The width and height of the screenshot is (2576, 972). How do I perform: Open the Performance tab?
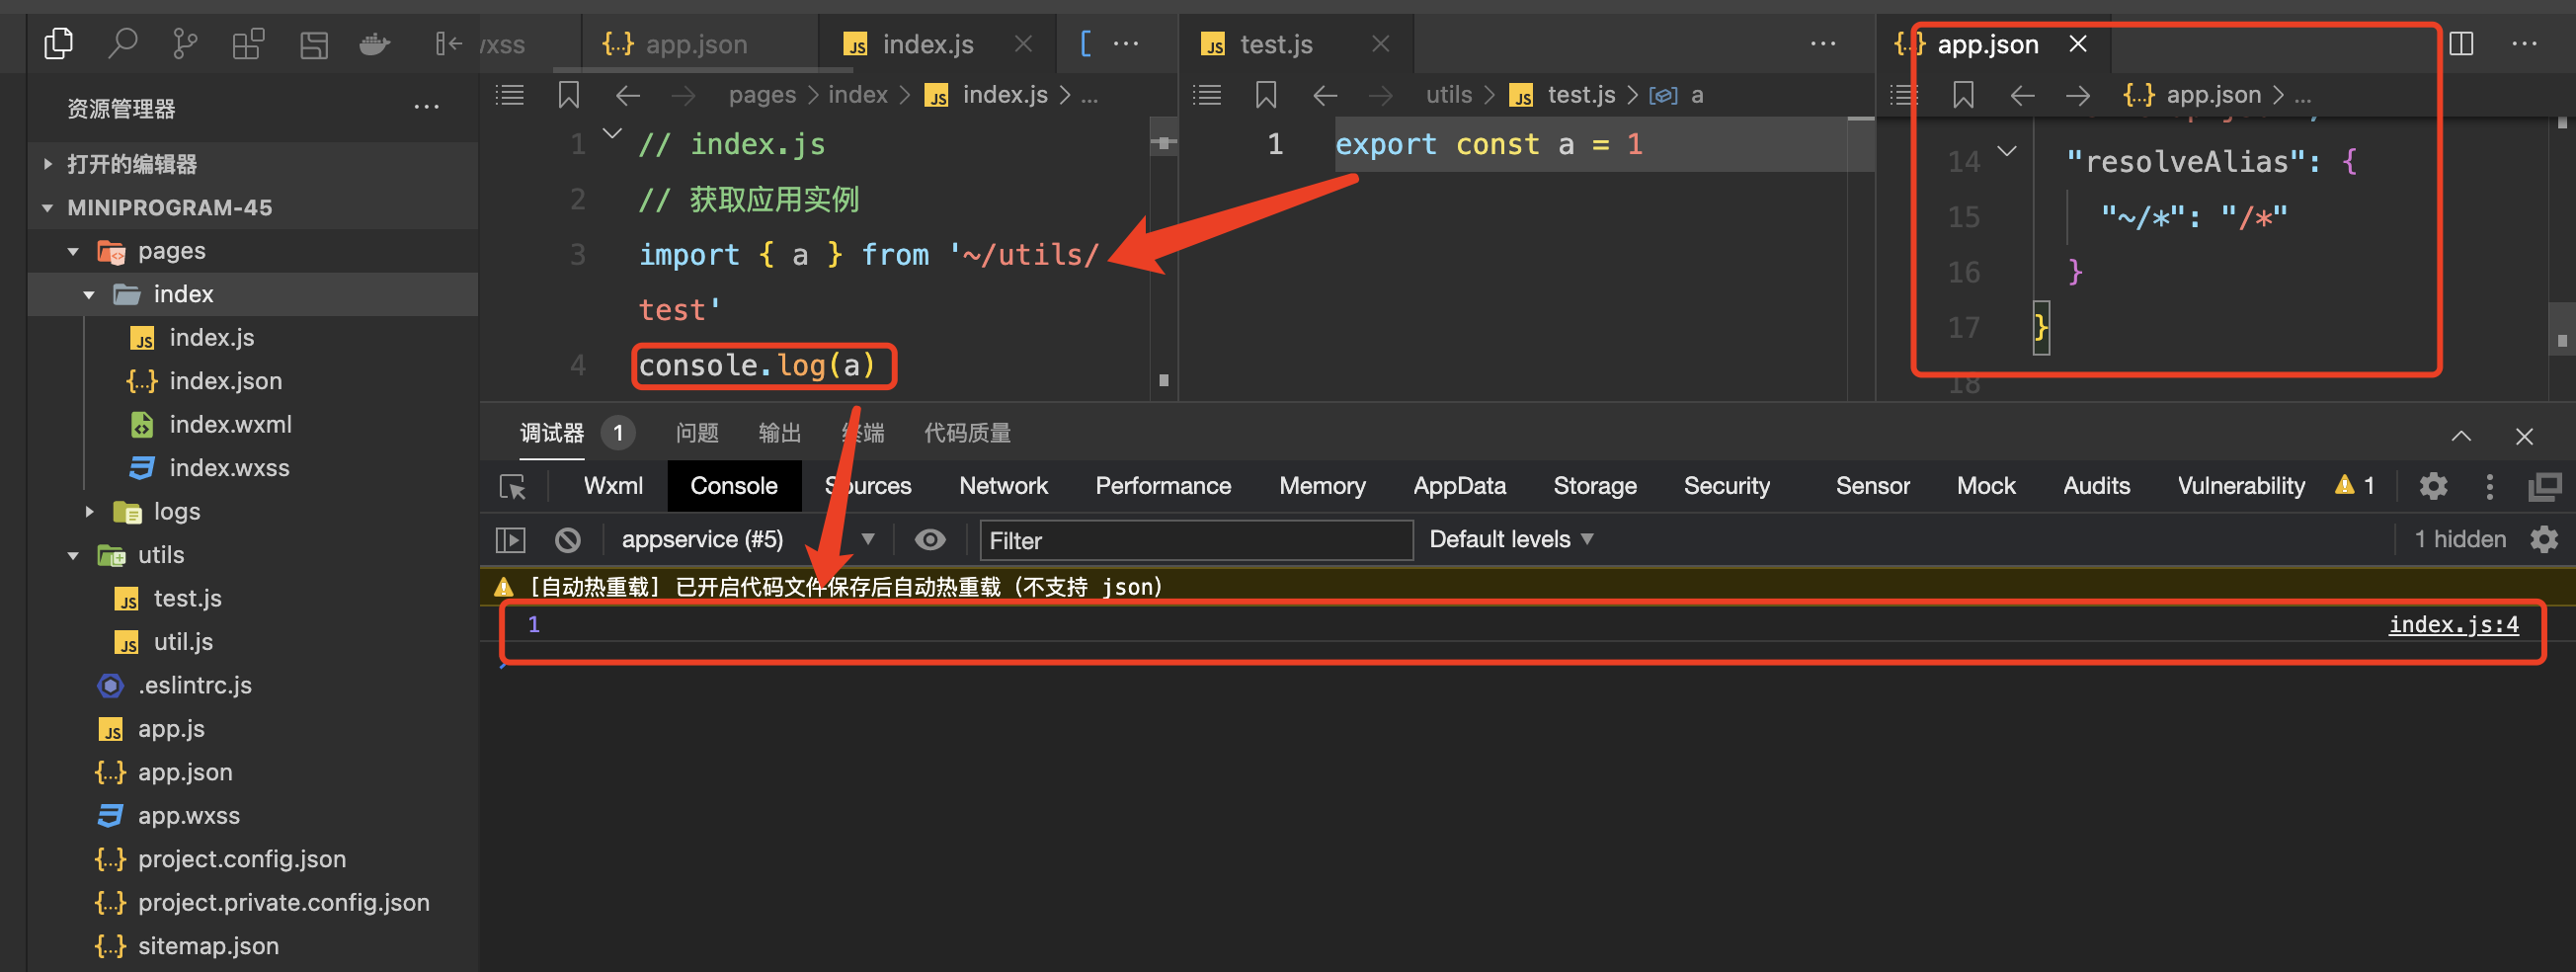[1163, 486]
